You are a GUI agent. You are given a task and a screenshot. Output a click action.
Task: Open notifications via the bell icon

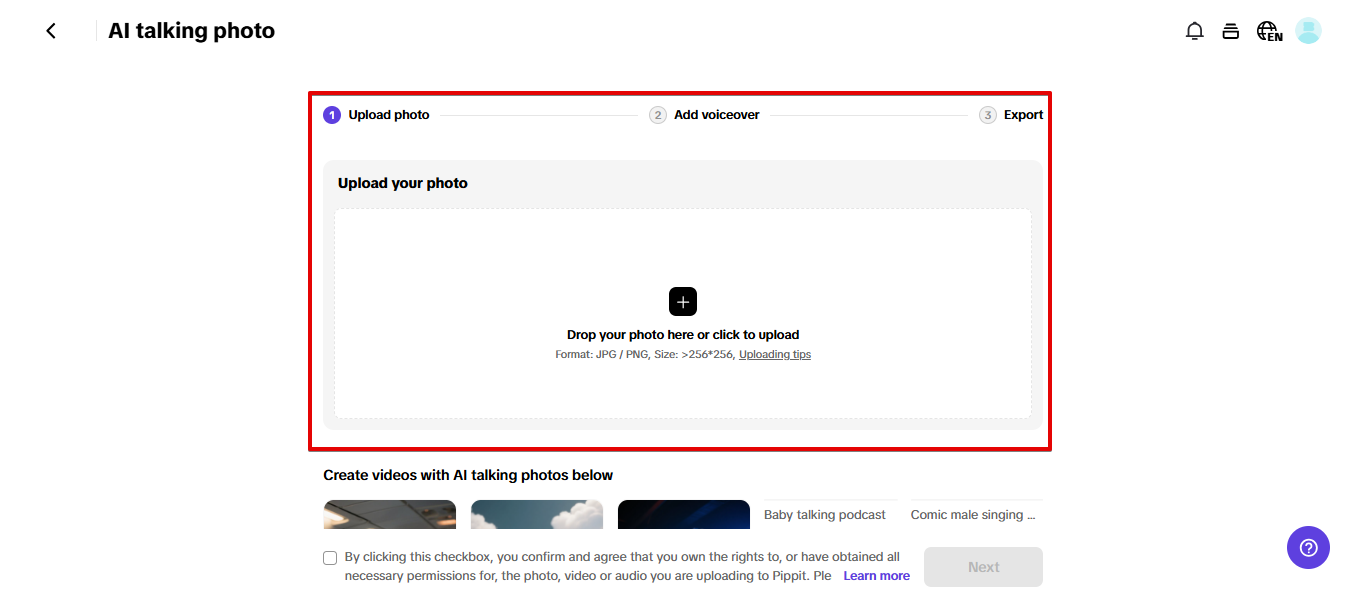click(1194, 30)
